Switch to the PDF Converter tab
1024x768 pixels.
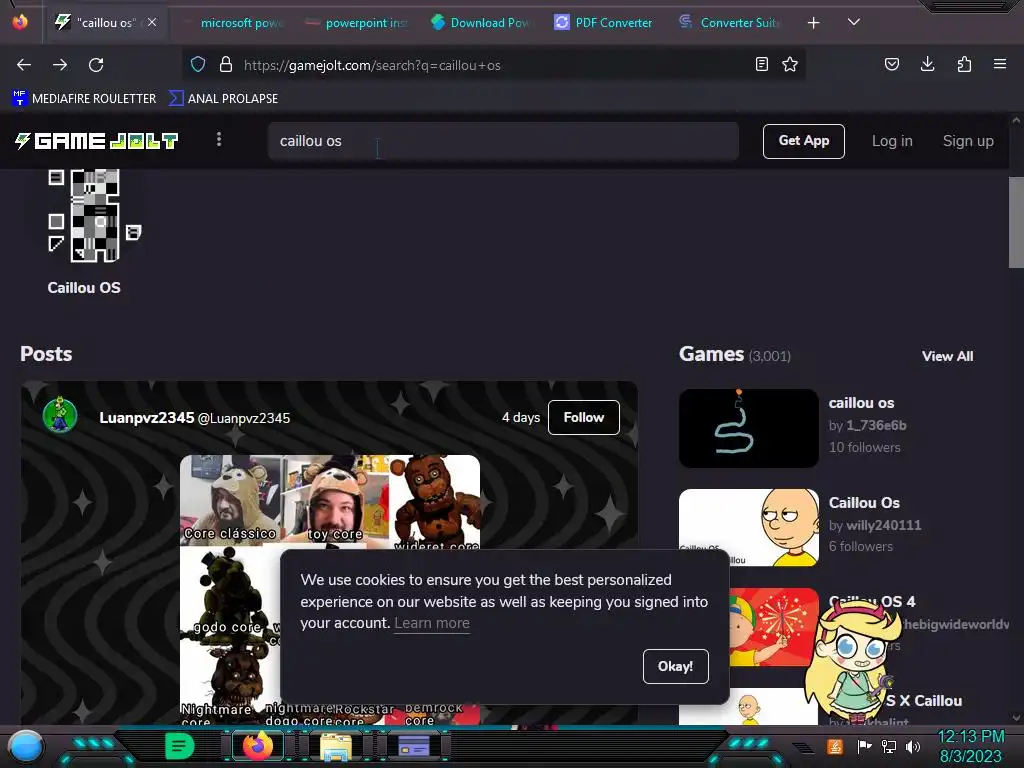pos(604,23)
